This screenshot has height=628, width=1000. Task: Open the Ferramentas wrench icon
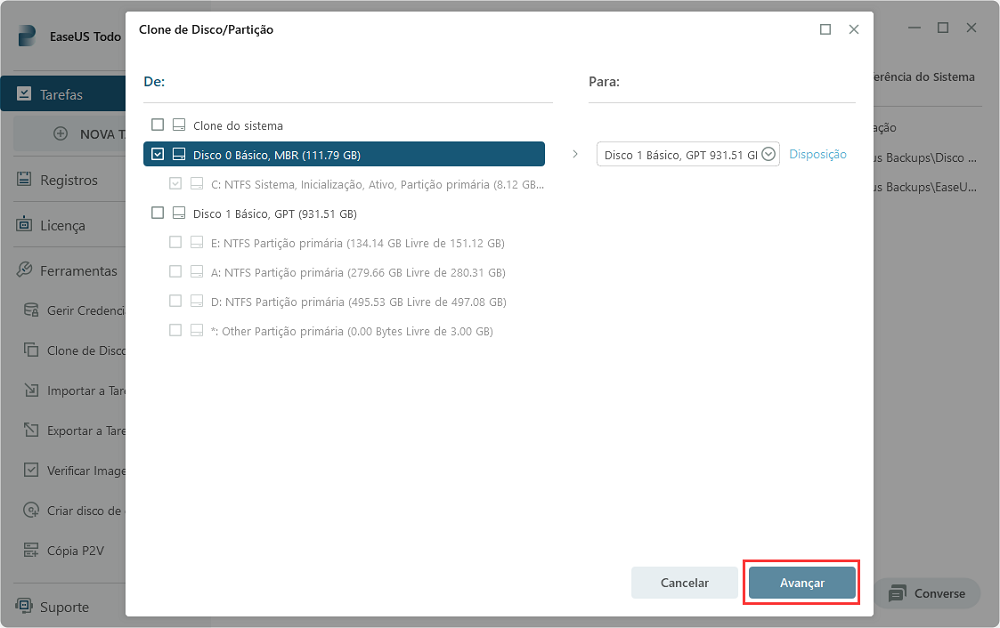24,270
